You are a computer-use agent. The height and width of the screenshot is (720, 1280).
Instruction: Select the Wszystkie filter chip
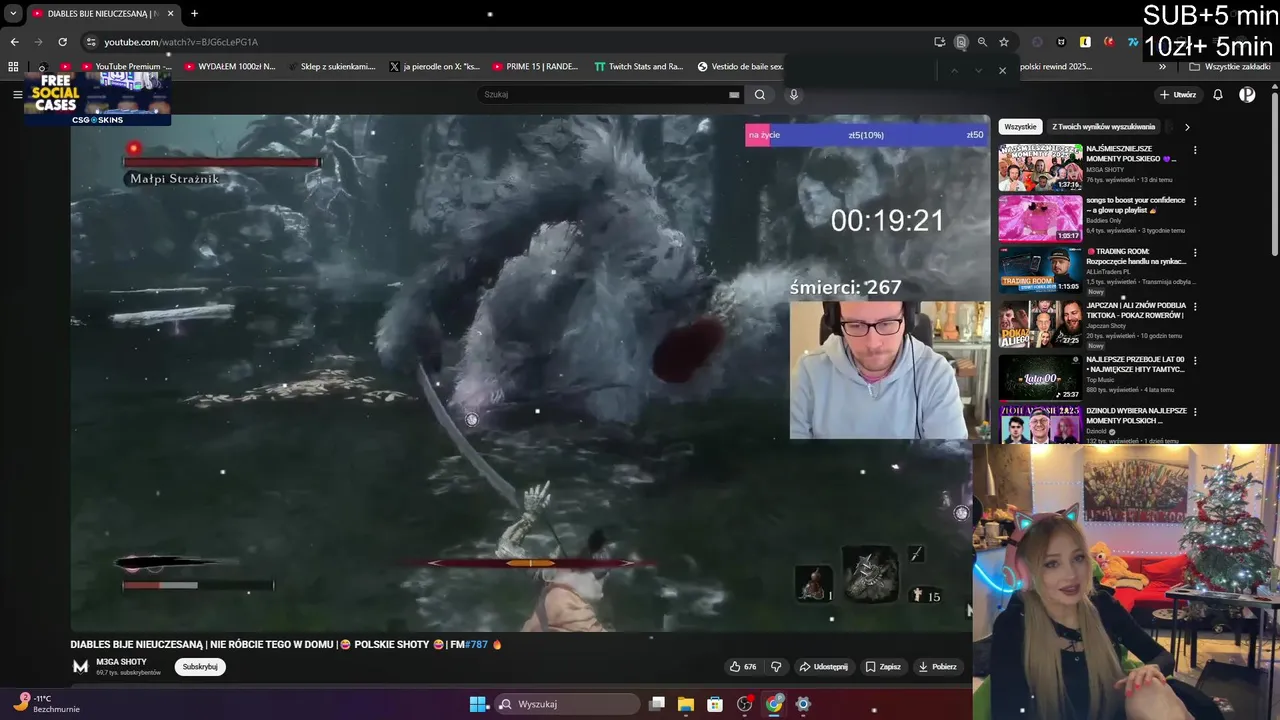(1020, 127)
